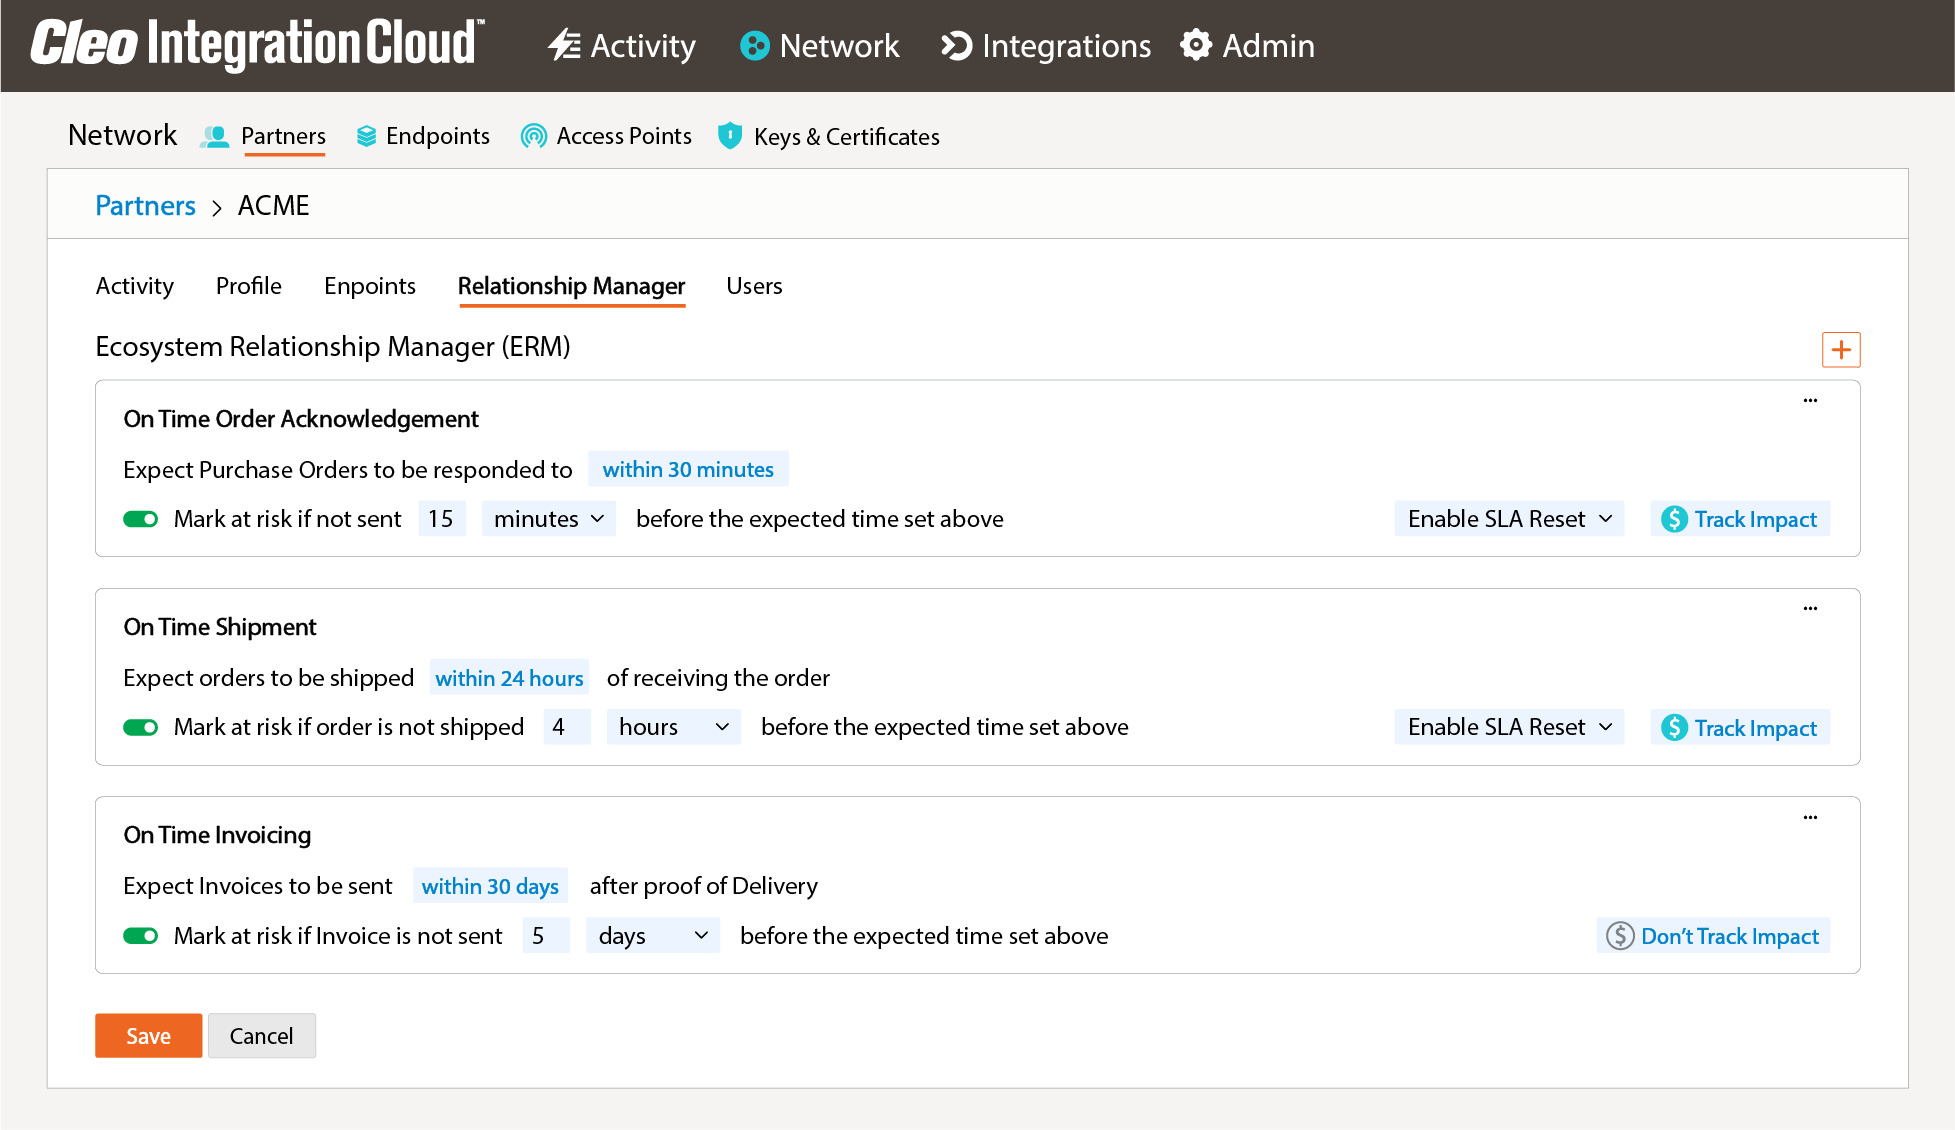Expand the Enable SLA Reset dropdown for On Time Shipment

[x=1508, y=726]
